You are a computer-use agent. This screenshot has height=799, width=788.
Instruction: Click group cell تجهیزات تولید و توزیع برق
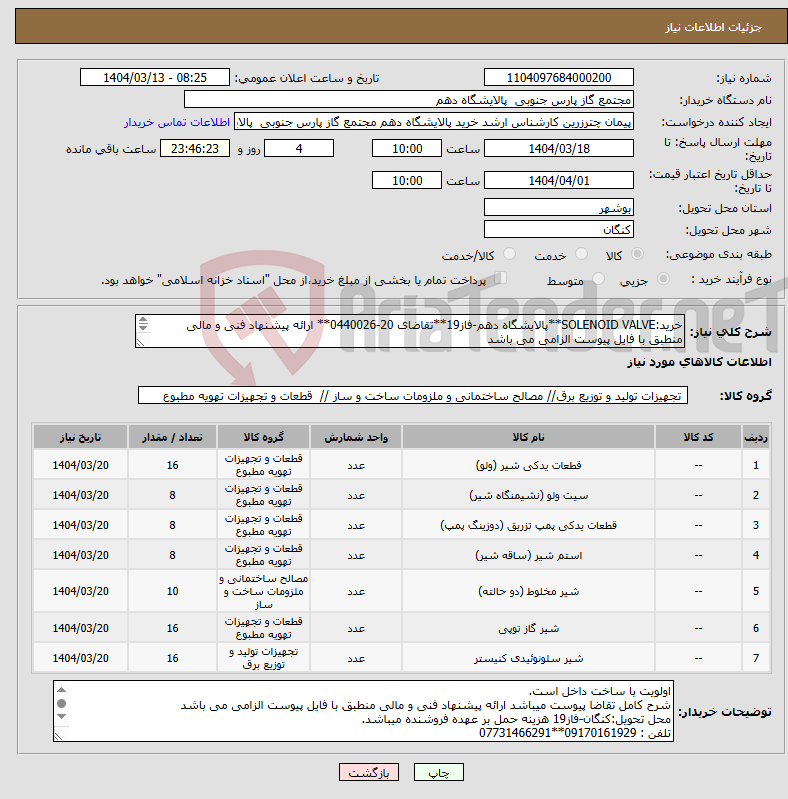pyautogui.click(x=264, y=658)
